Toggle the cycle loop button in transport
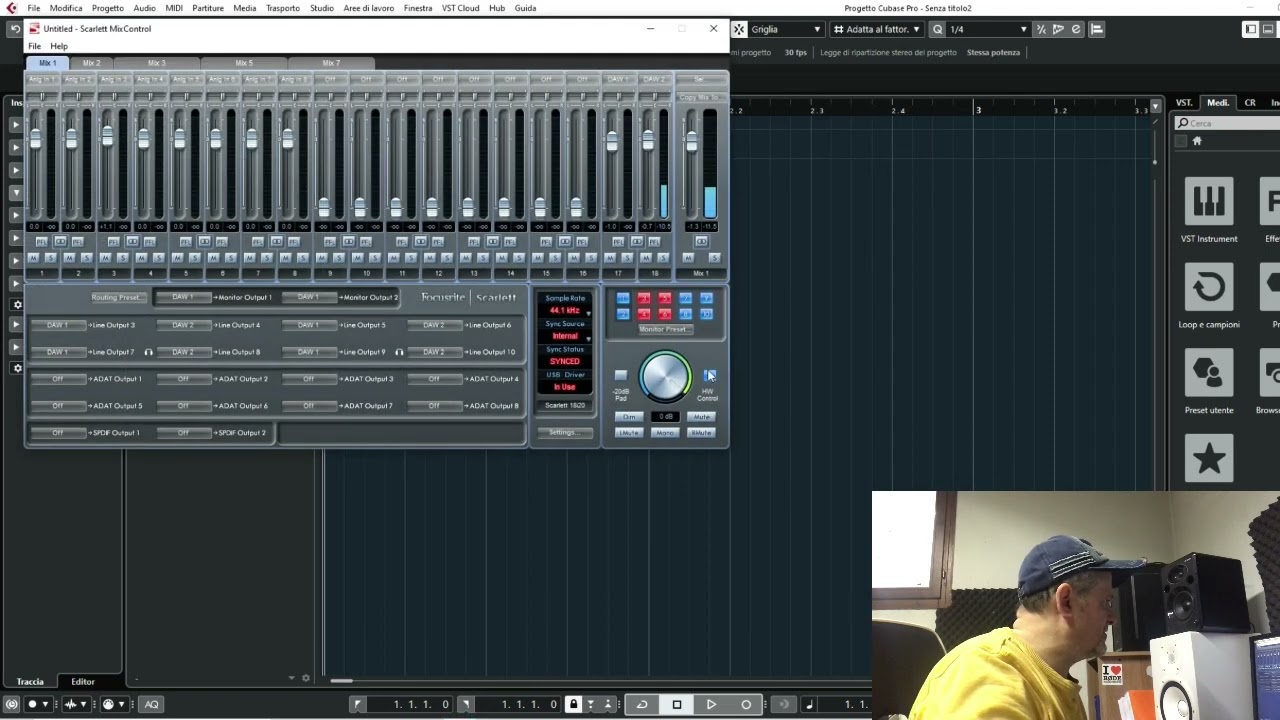This screenshot has width=1280, height=720. 642,704
